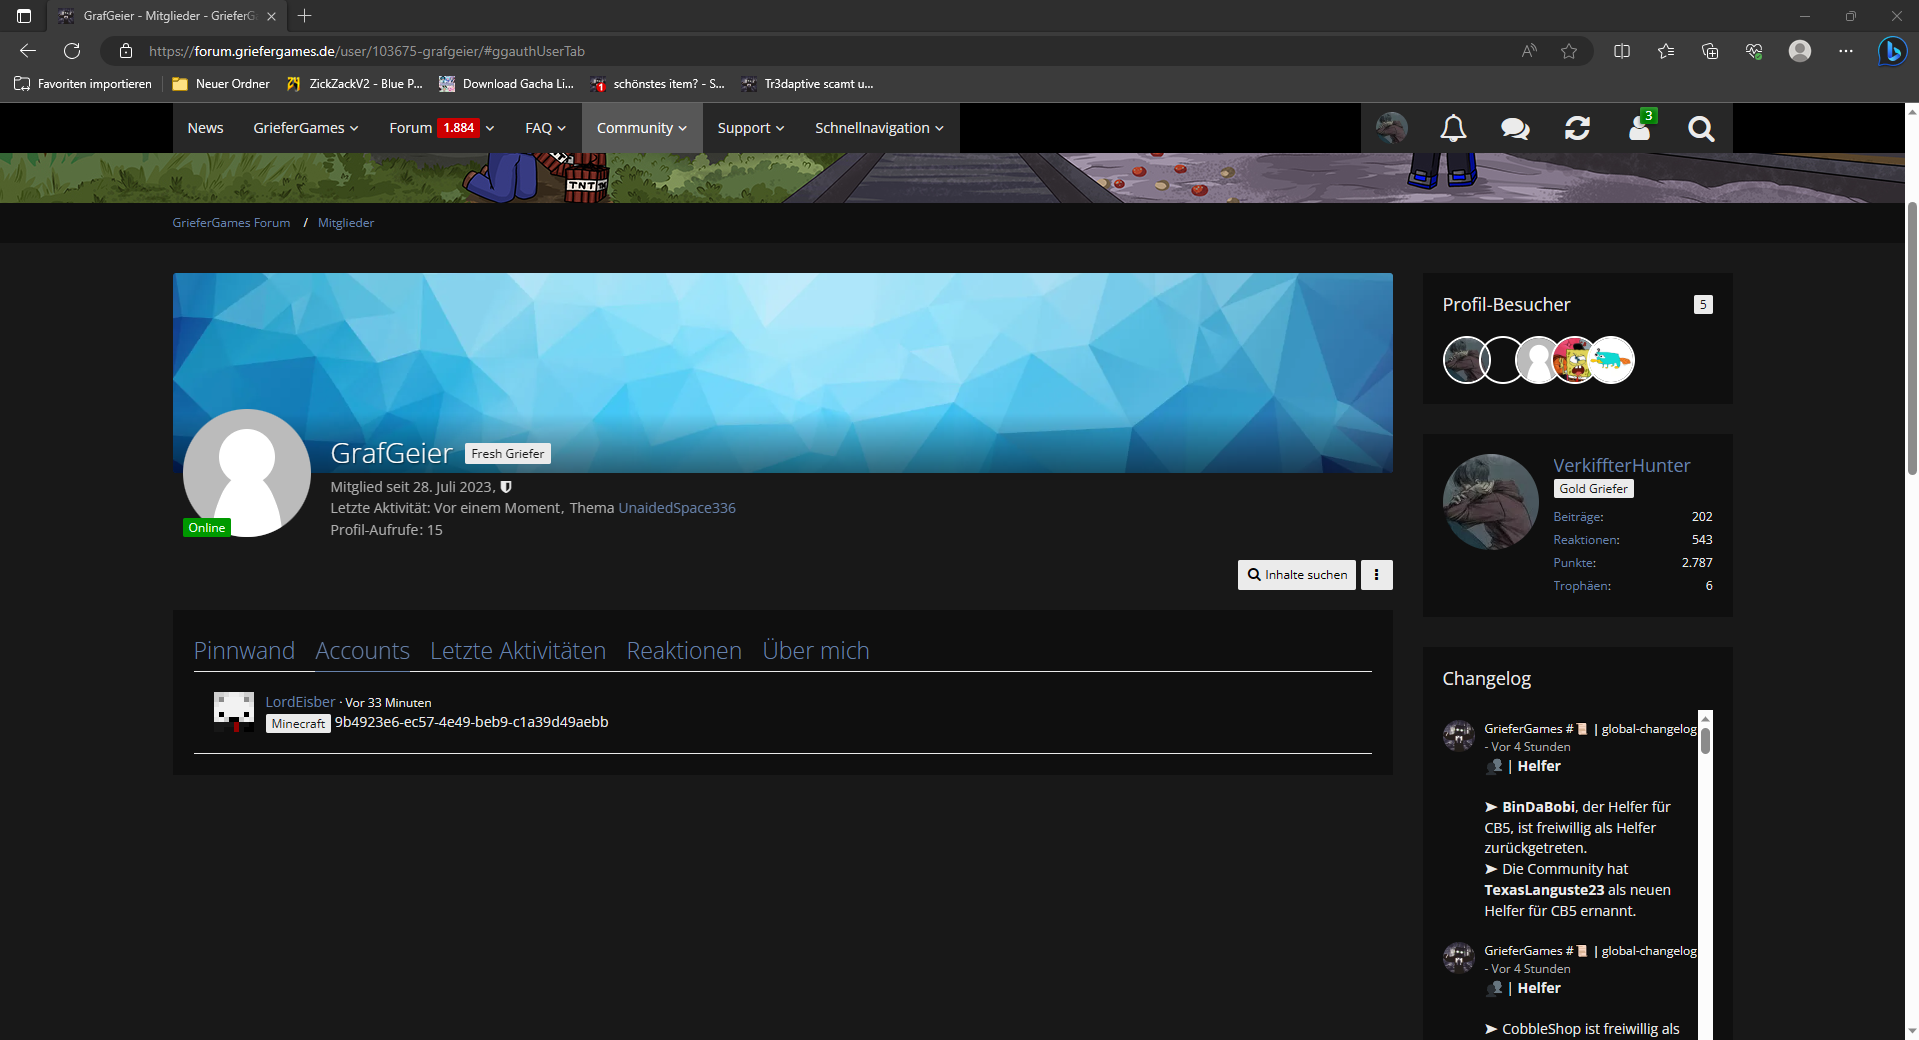1919x1040 pixels.
Task: Open forum search magnifier icon
Action: pos(1701,128)
